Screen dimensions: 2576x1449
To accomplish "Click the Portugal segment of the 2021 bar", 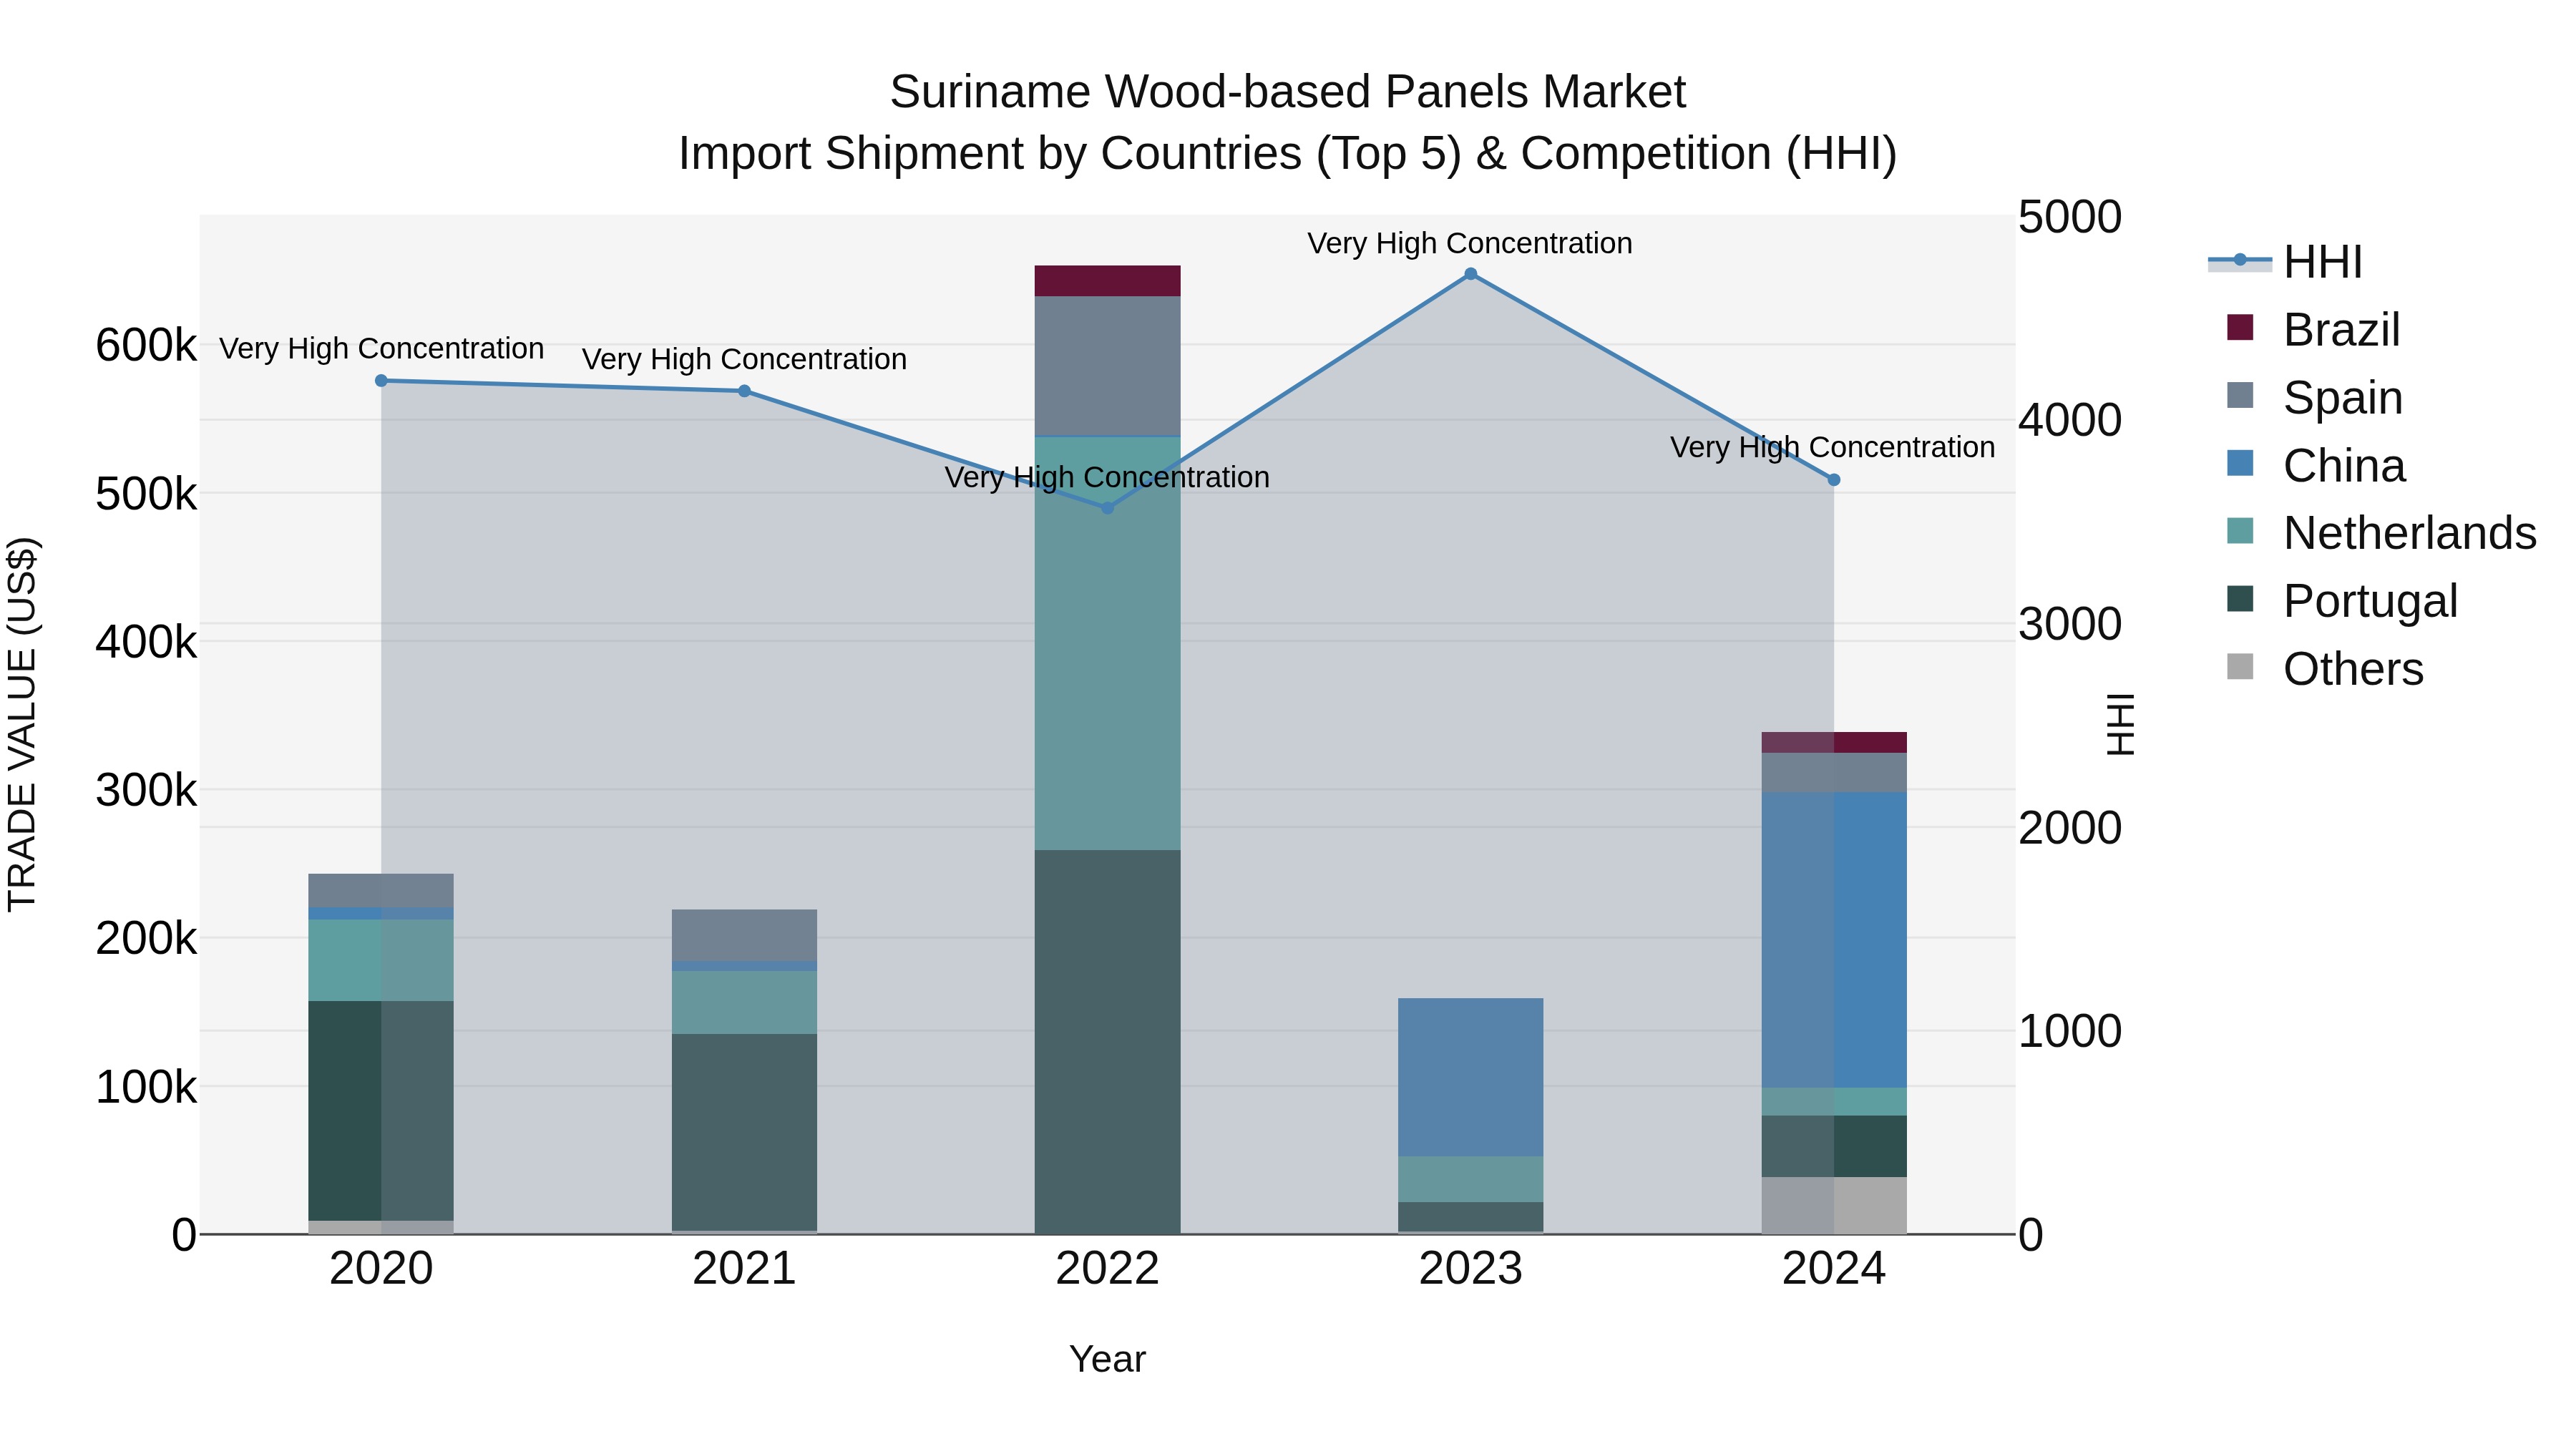I will tap(744, 1132).
